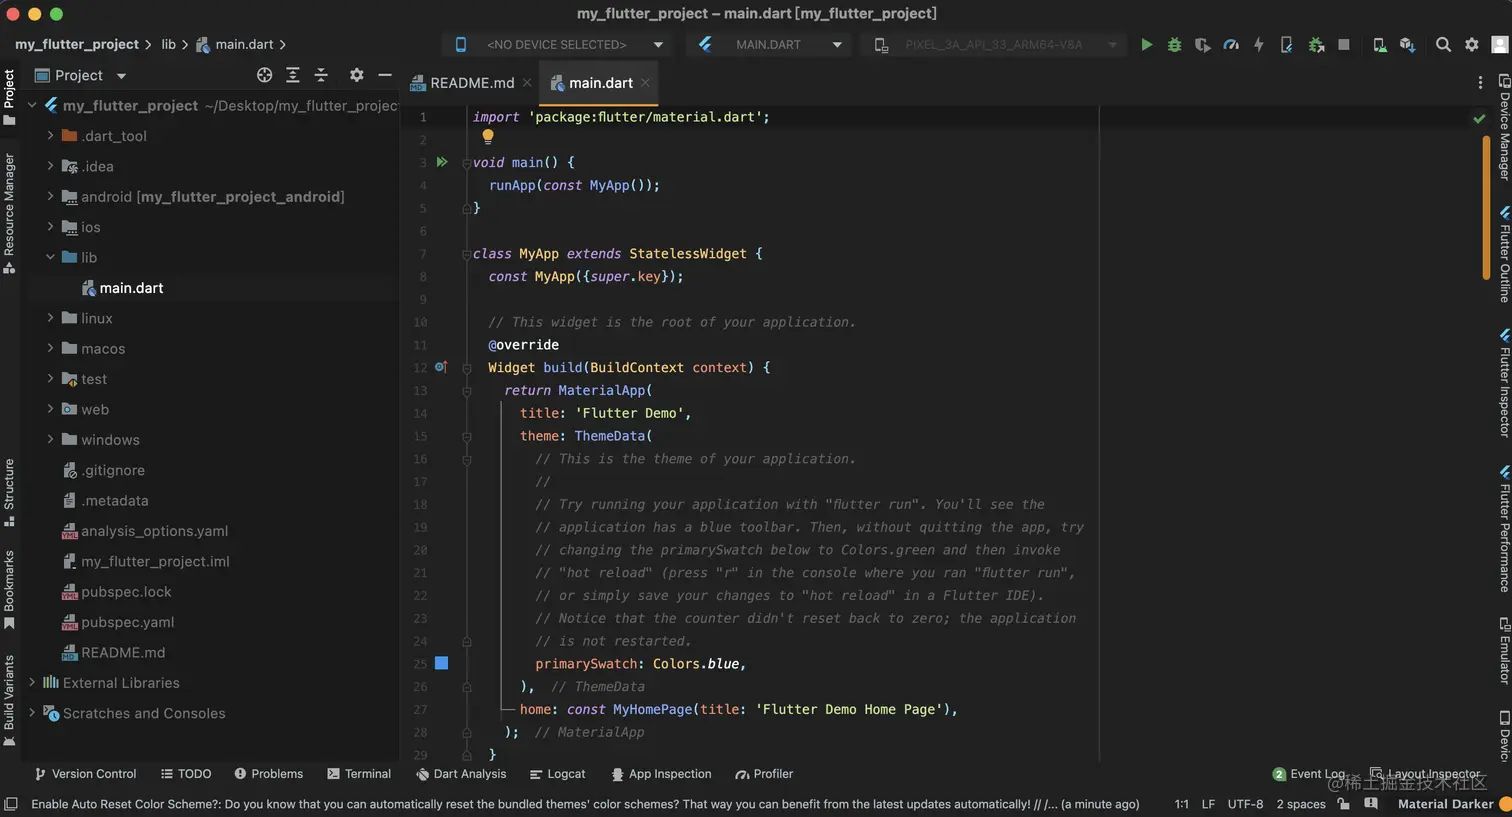The image size is (1512, 817).
Task: Click the Flutter Hot Reload lightning icon
Action: (1258, 44)
